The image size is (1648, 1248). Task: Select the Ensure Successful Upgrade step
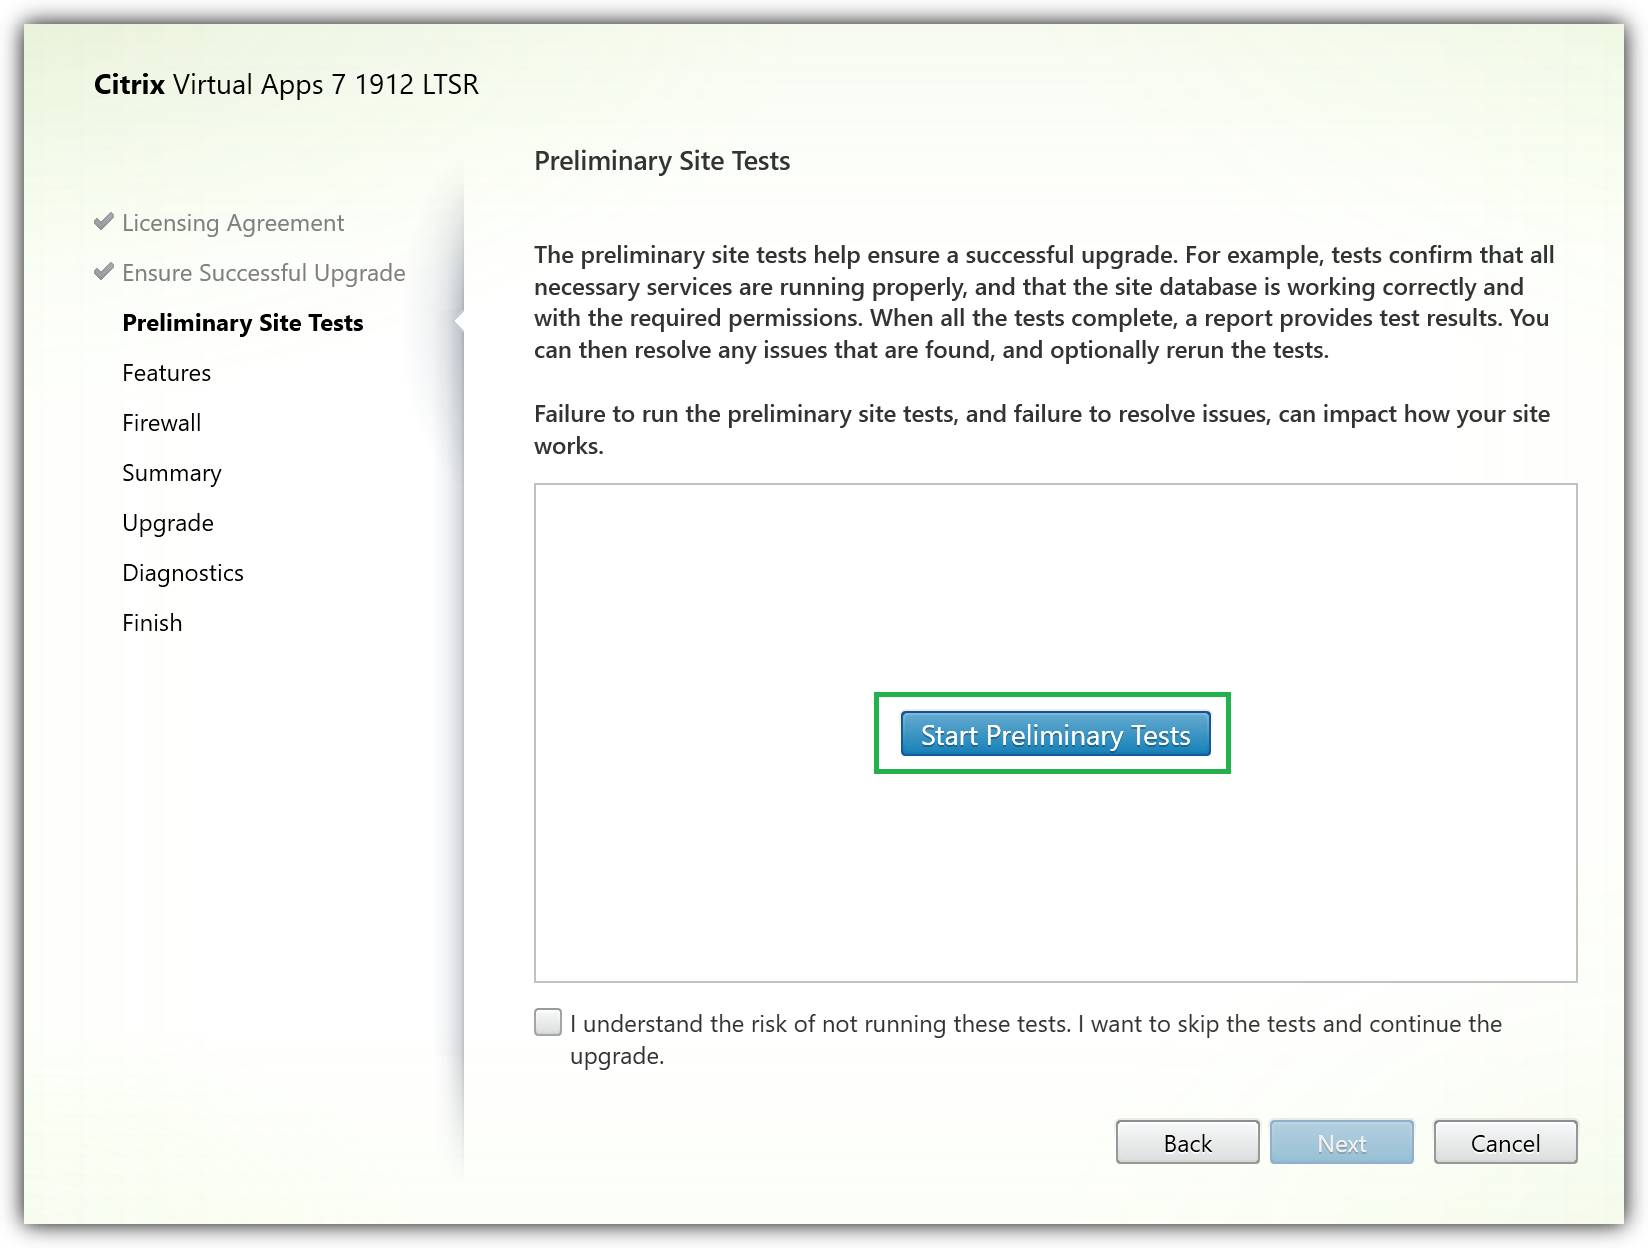(263, 273)
